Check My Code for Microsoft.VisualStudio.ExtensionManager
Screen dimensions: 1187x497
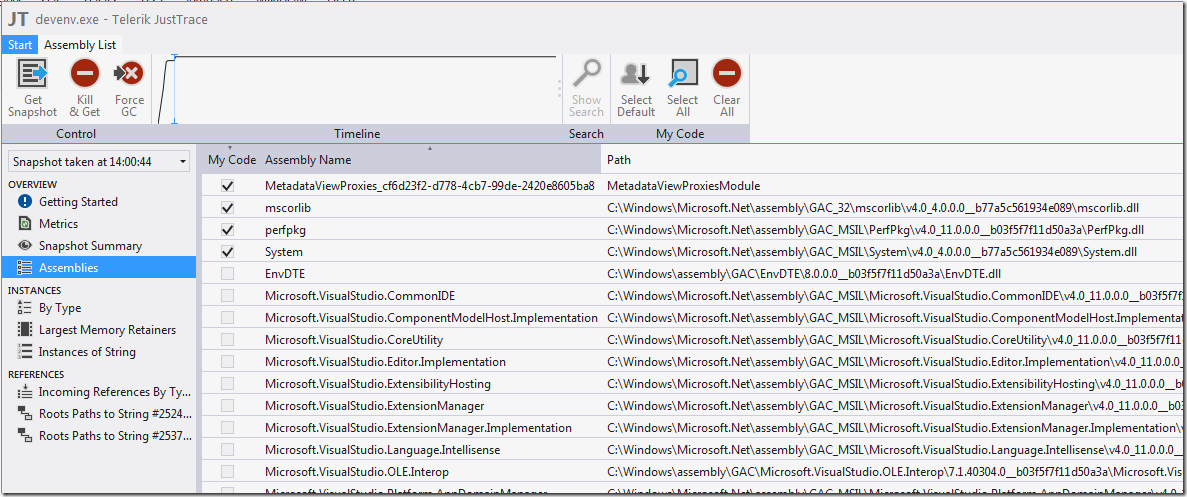[227, 405]
